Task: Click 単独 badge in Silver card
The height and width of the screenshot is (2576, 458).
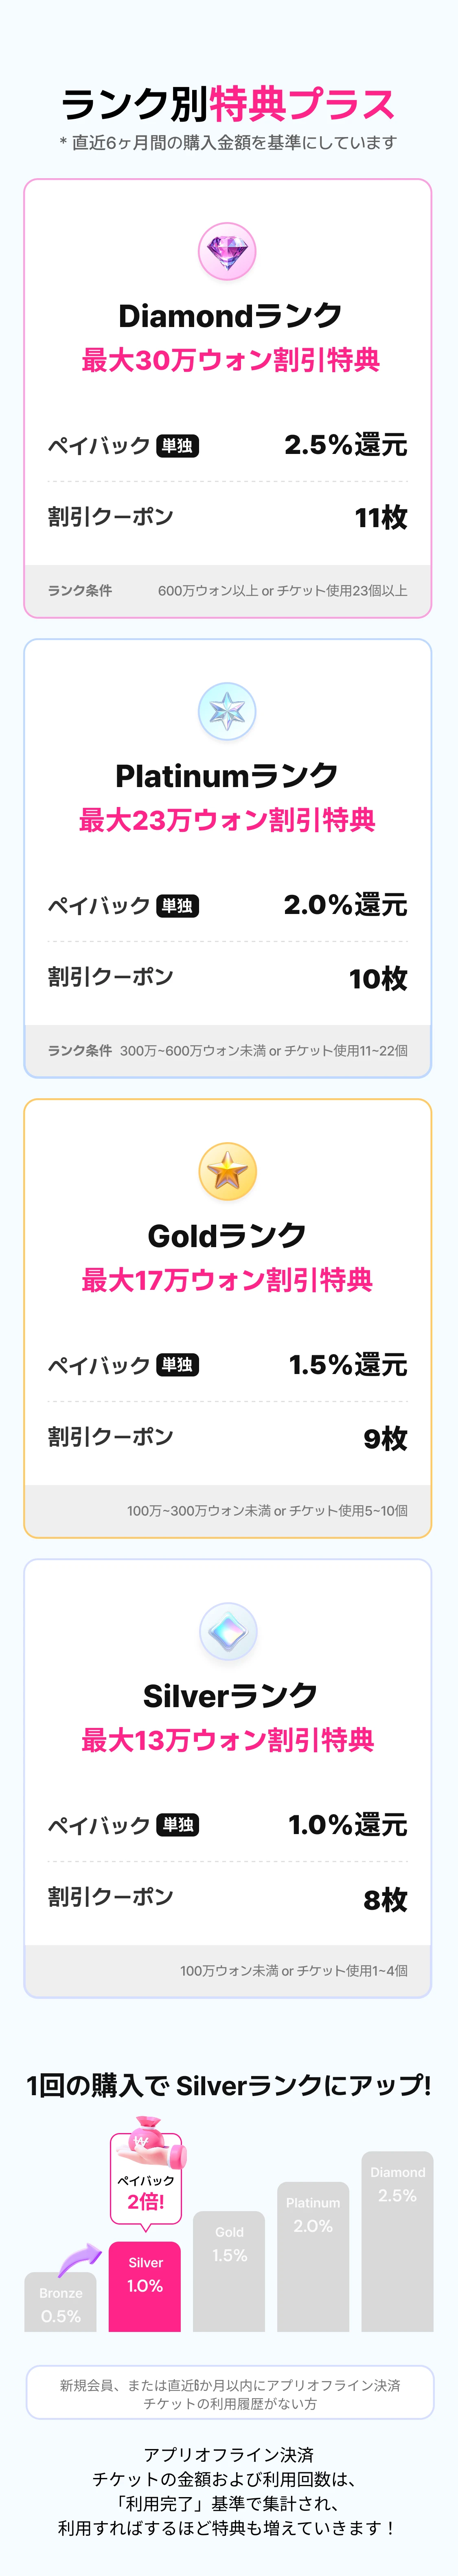Action: (178, 1825)
